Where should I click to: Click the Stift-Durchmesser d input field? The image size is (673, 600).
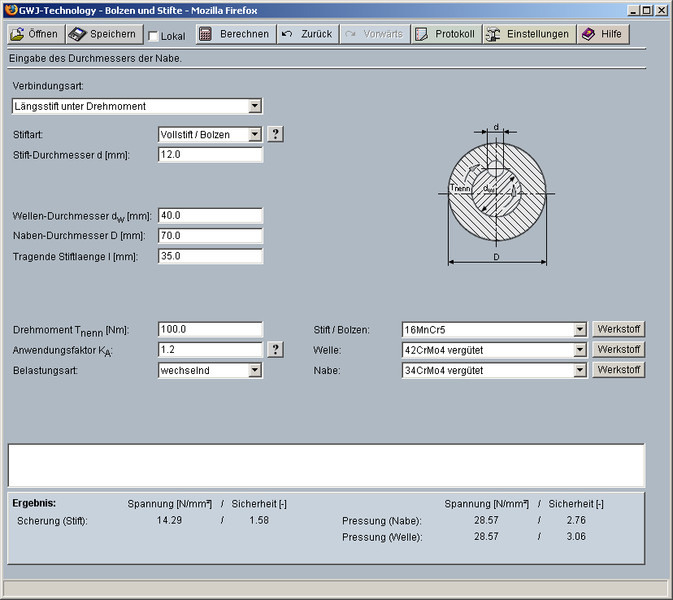click(210, 155)
